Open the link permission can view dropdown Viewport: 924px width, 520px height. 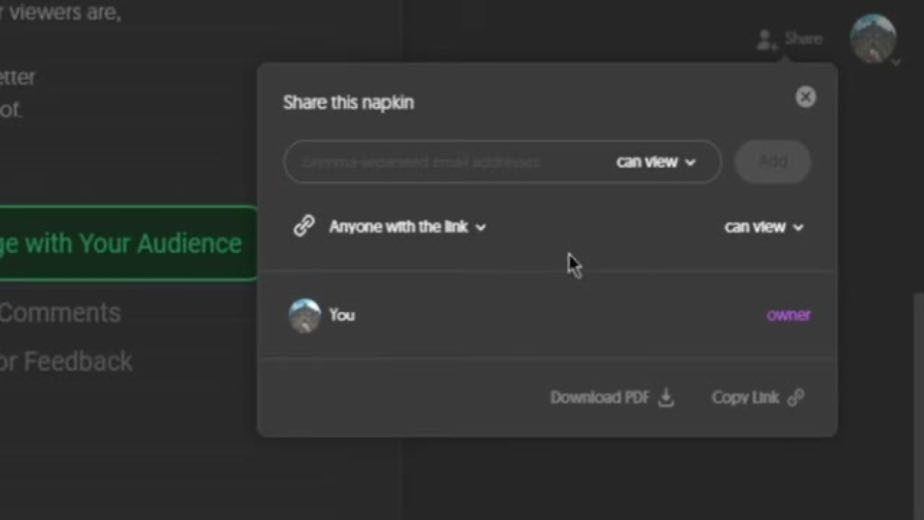[x=764, y=227]
